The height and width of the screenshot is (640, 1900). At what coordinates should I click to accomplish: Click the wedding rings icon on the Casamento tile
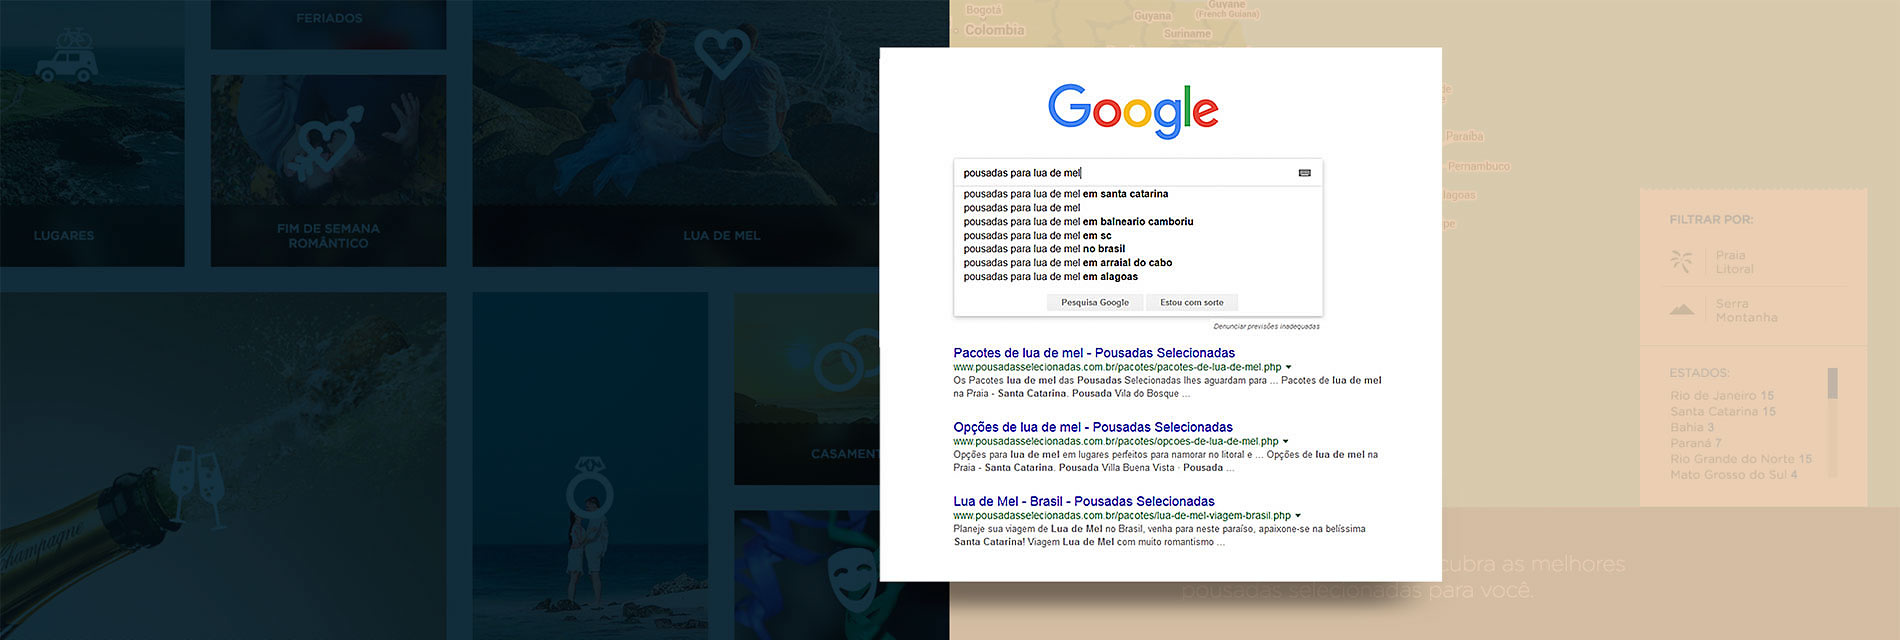(x=845, y=362)
